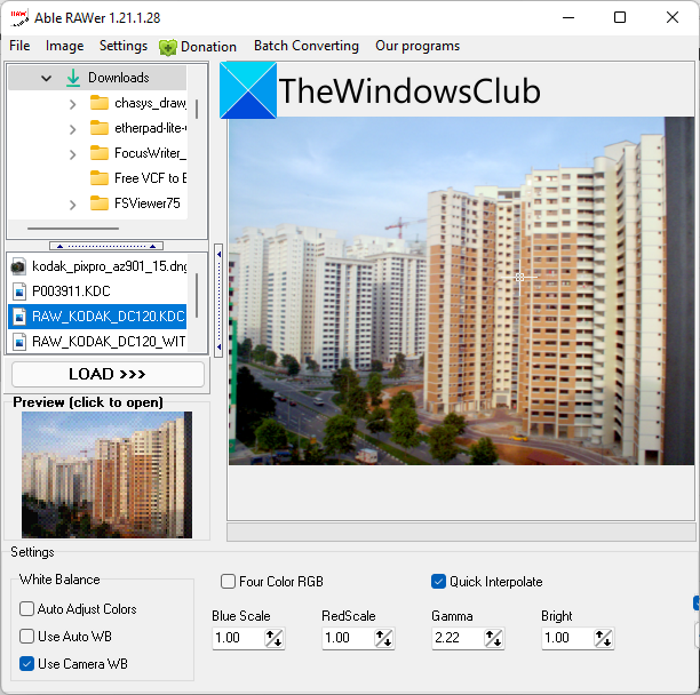Click the Blue Scale stepper arrows

(x=274, y=638)
